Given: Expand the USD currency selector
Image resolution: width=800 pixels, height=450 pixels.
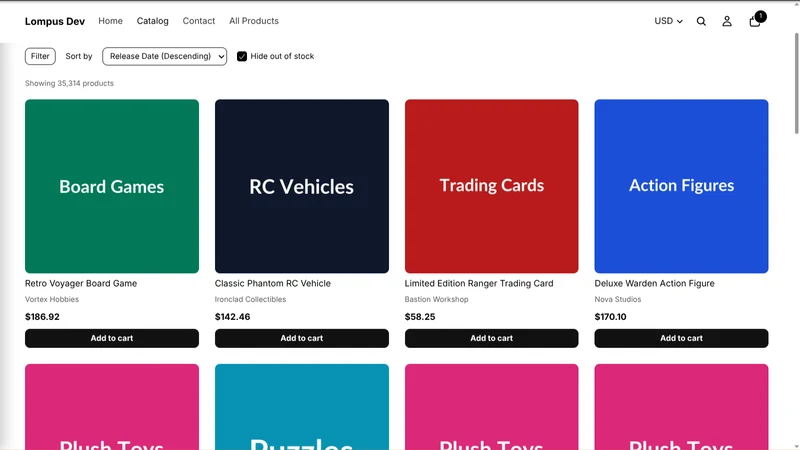Looking at the screenshot, I should [668, 21].
